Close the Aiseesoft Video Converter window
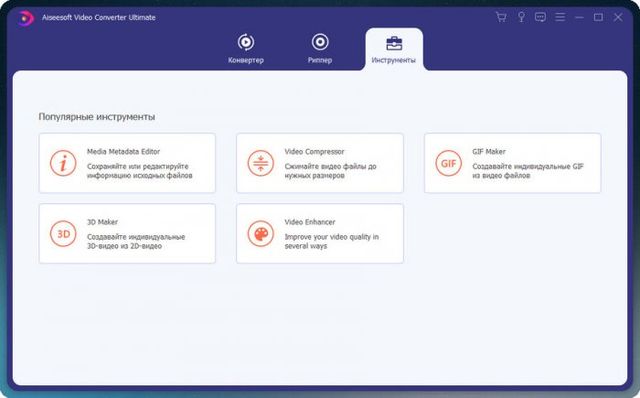 coord(618,17)
